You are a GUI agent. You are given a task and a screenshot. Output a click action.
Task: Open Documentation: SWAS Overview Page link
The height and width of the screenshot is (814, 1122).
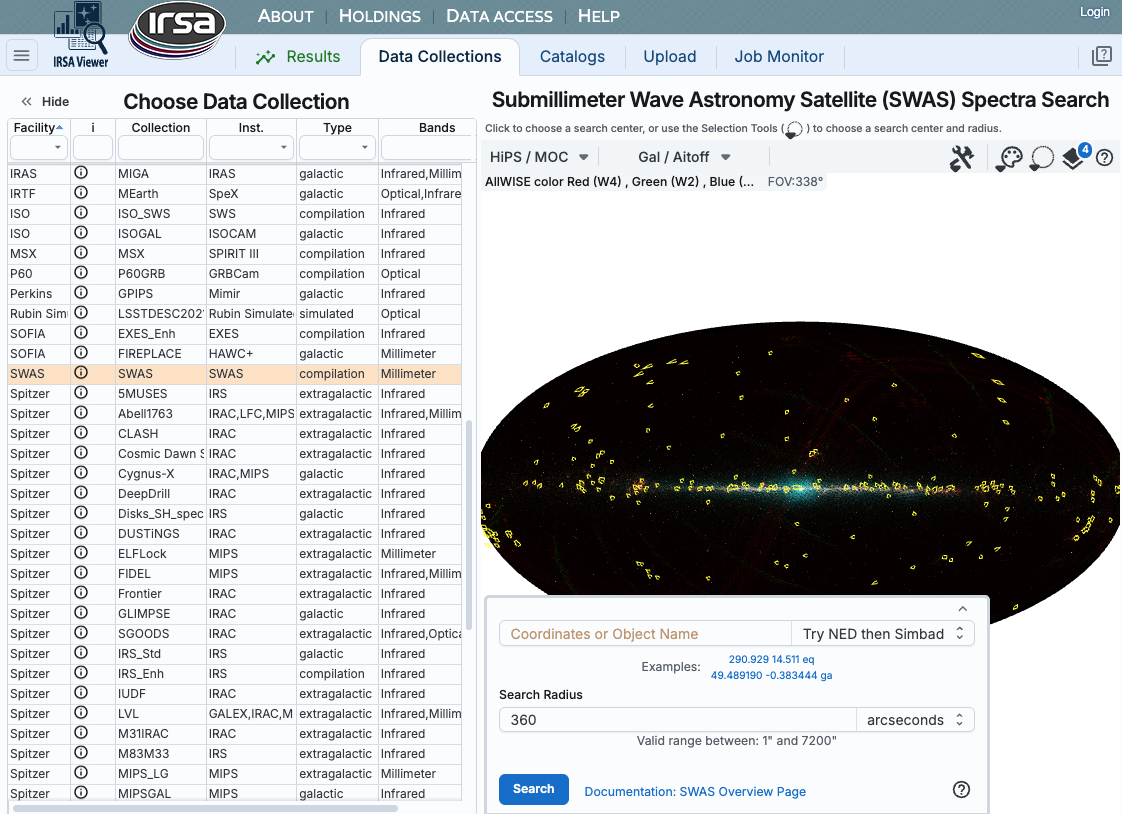[695, 791]
